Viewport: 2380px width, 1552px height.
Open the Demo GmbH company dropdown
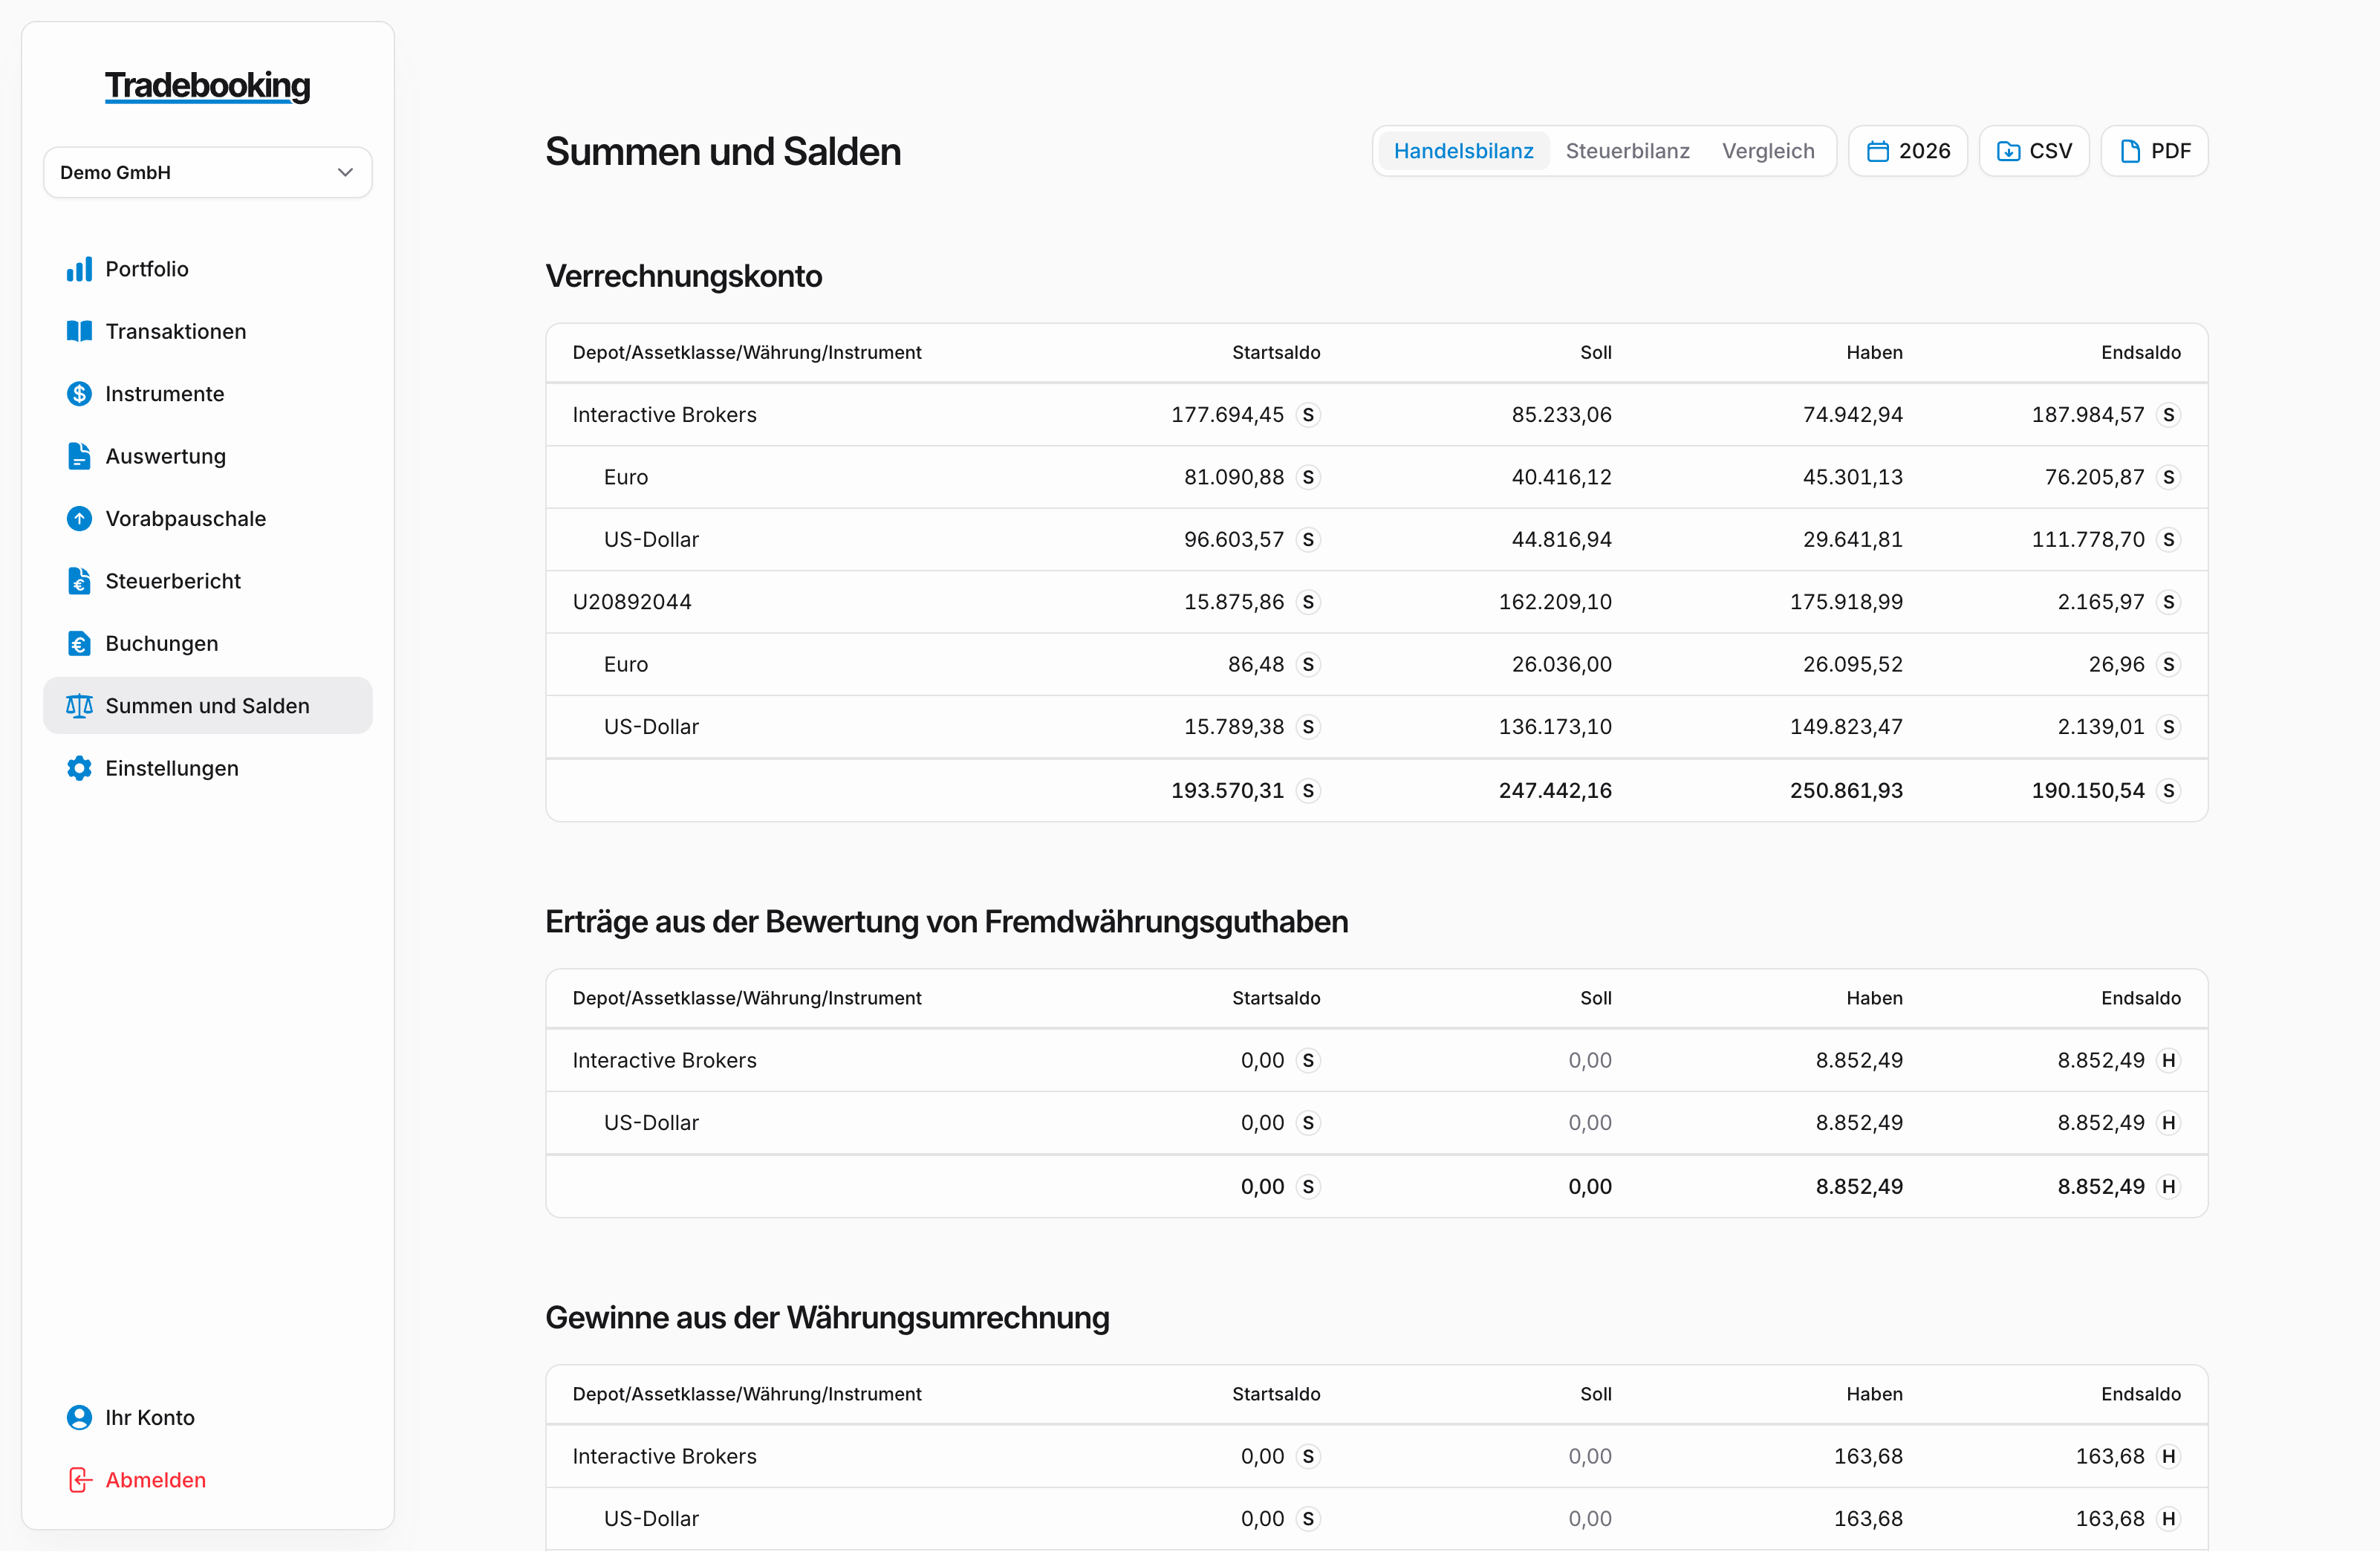pyautogui.click(x=208, y=172)
